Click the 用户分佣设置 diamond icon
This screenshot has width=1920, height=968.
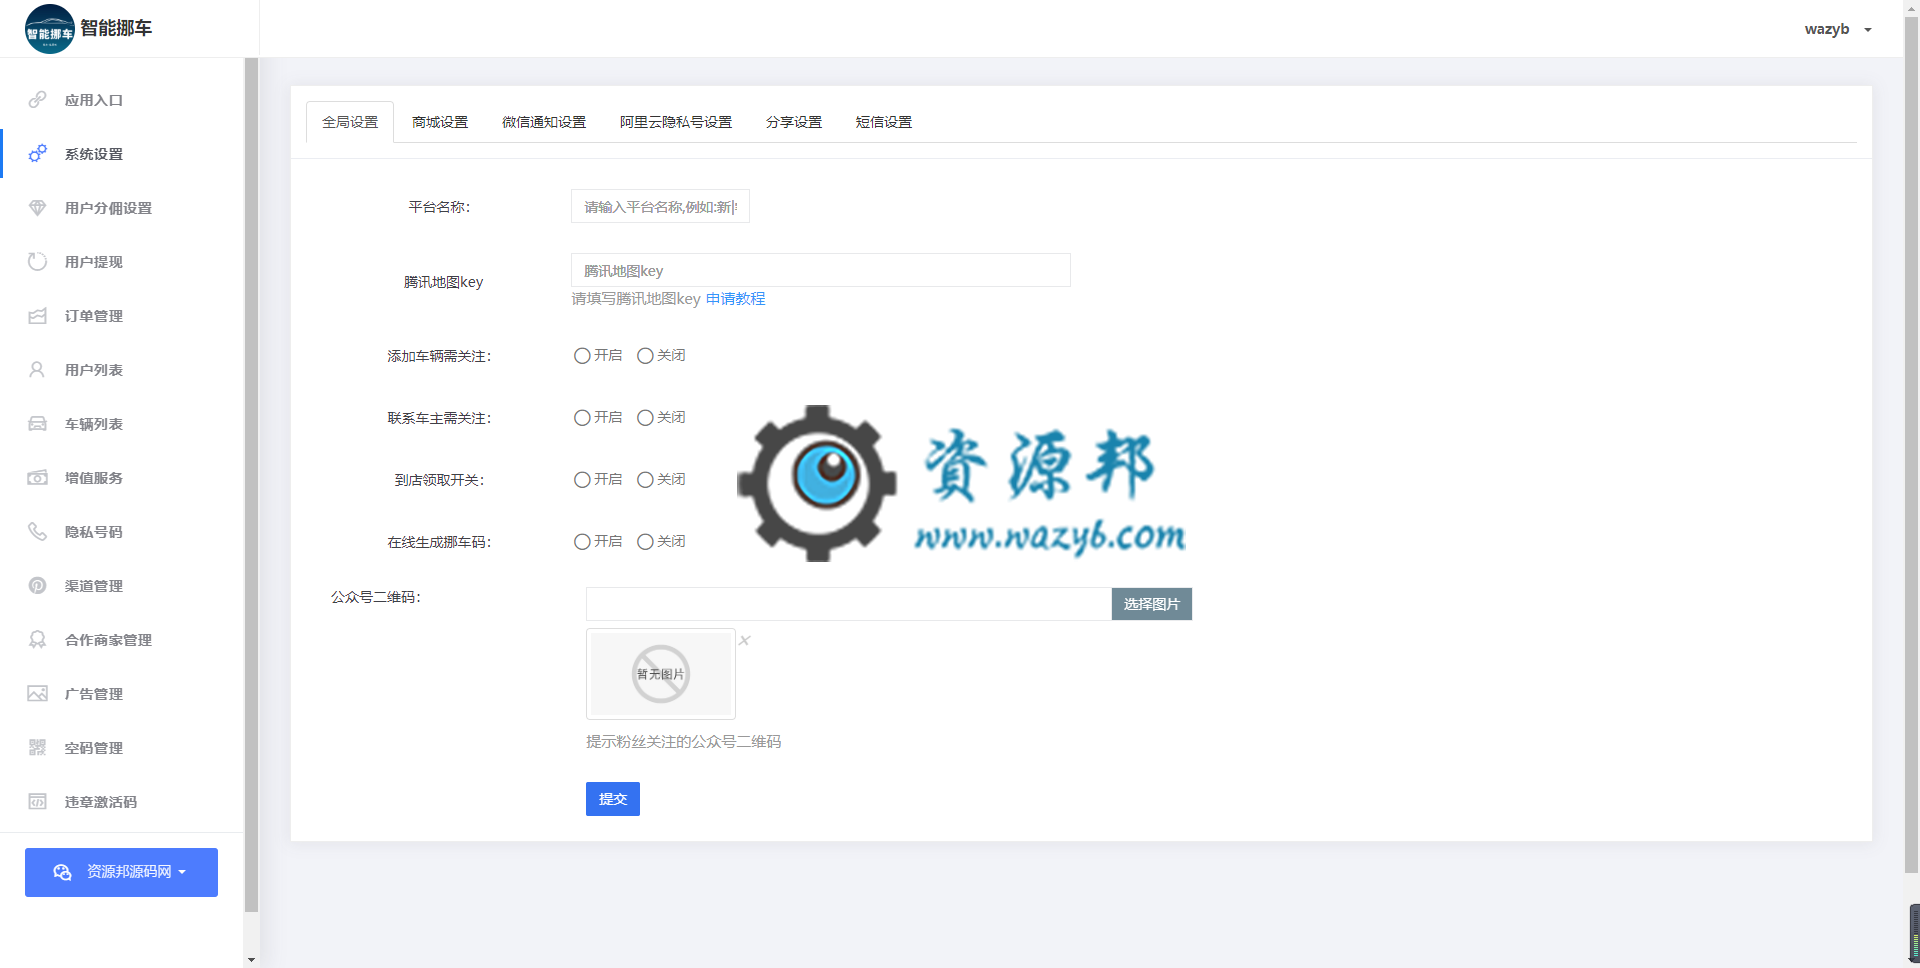click(37, 208)
